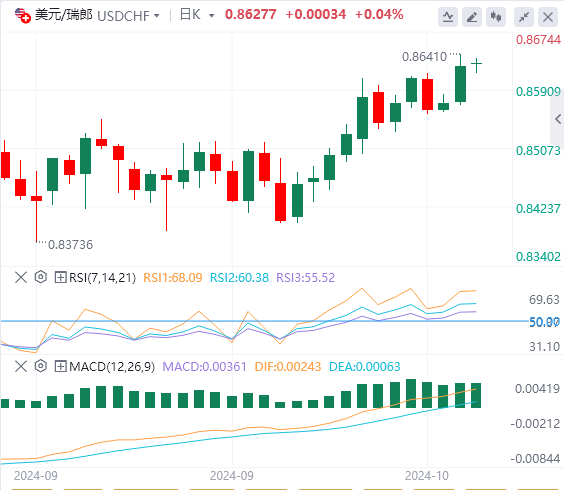Image resolution: width=564 pixels, height=490 pixels.
Task: Click the 2024-10 timeline date label
Action: (427, 476)
